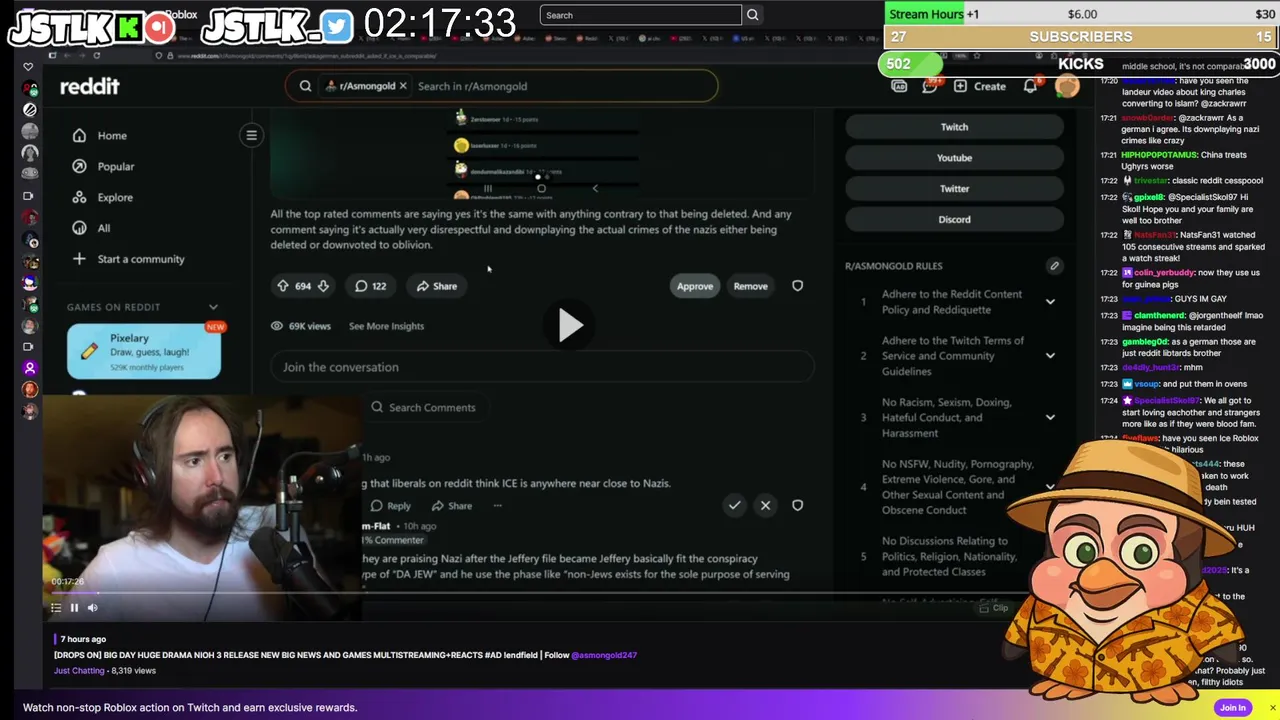
Task: Remove the r/Asmongold search filter chip
Action: tap(403, 86)
